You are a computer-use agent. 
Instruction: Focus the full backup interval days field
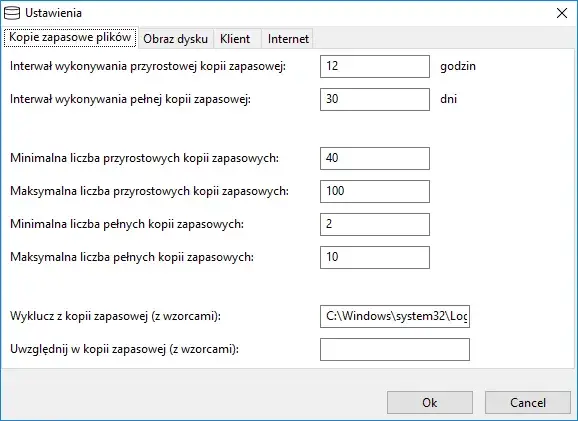375,99
